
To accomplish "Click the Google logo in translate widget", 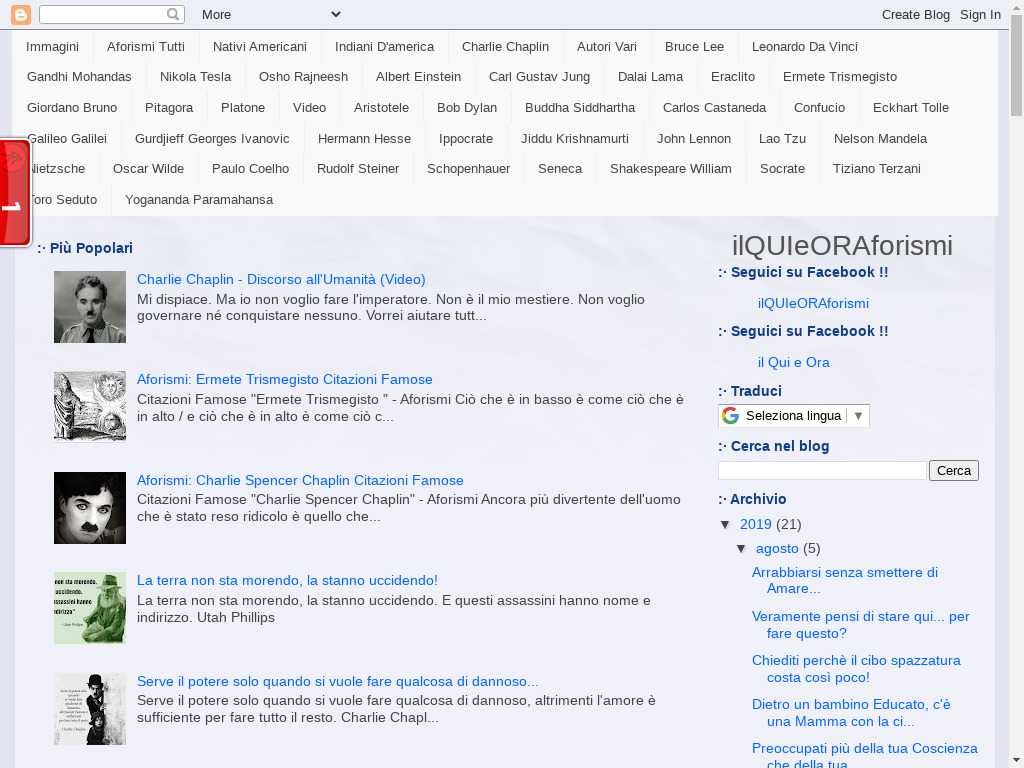I will [731, 415].
